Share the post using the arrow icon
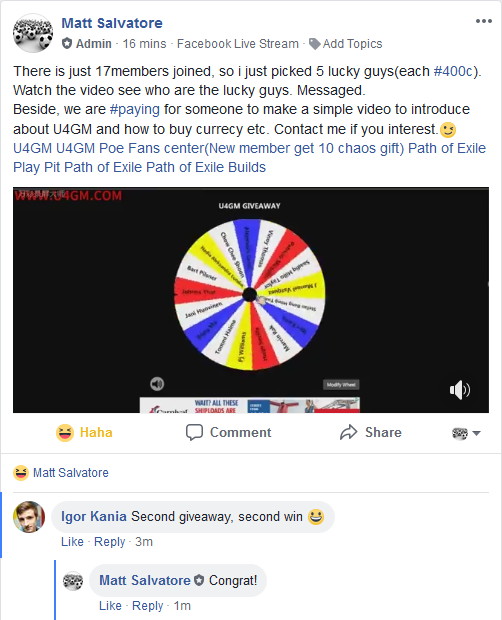The image size is (502, 620). pyautogui.click(x=371, y=433)
